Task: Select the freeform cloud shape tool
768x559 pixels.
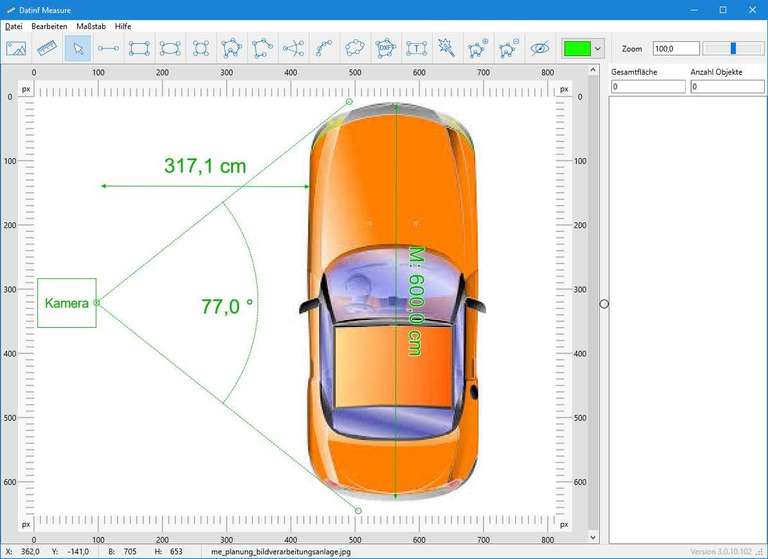Action: click(x=355, y=47)
